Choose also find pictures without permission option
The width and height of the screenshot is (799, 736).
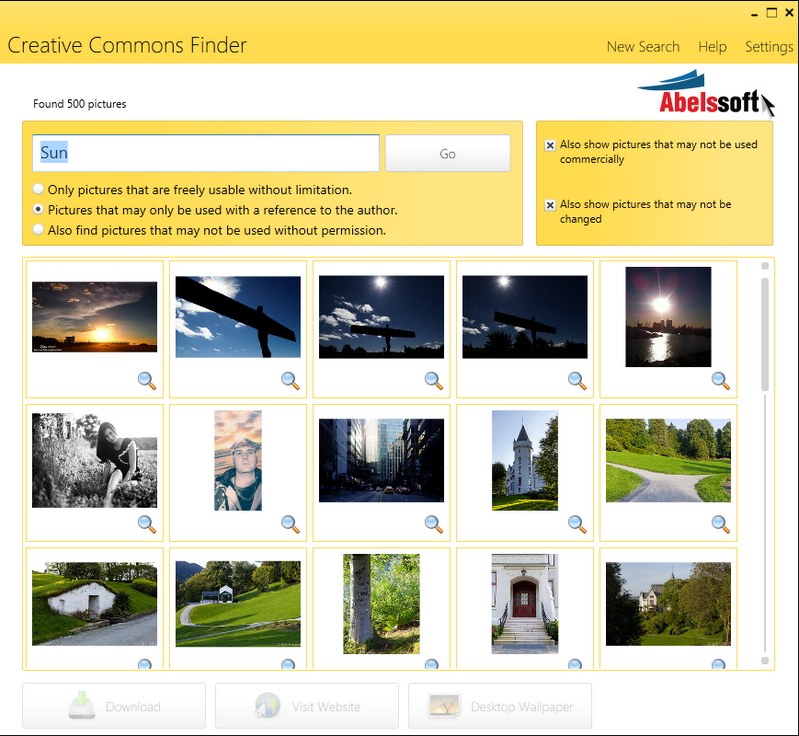[x=39, y=230]
